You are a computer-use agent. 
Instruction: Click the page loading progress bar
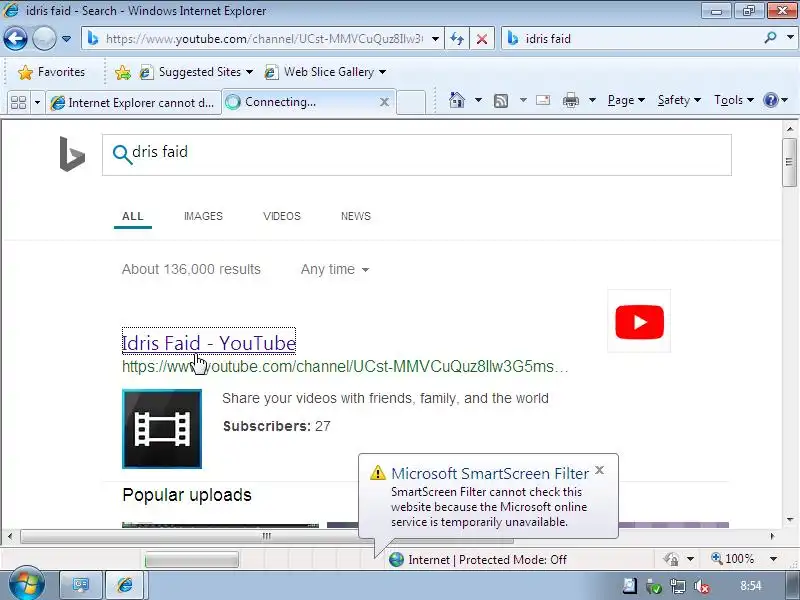pyautogui.click(x=191, y=560)
